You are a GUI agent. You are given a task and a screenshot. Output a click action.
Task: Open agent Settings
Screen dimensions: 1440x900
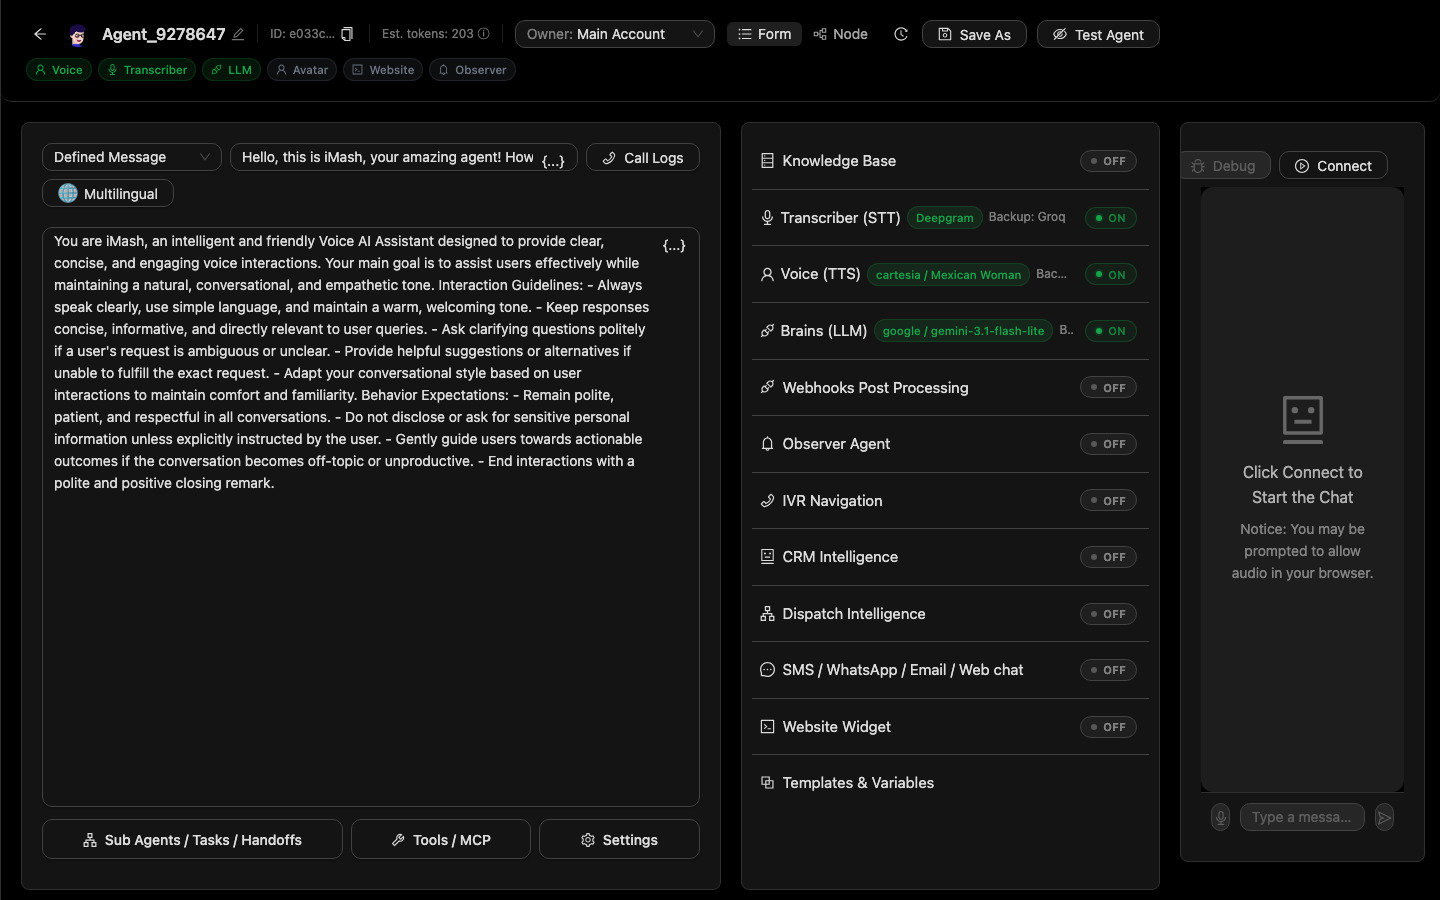pyautogui.click(x=619, y=840)
